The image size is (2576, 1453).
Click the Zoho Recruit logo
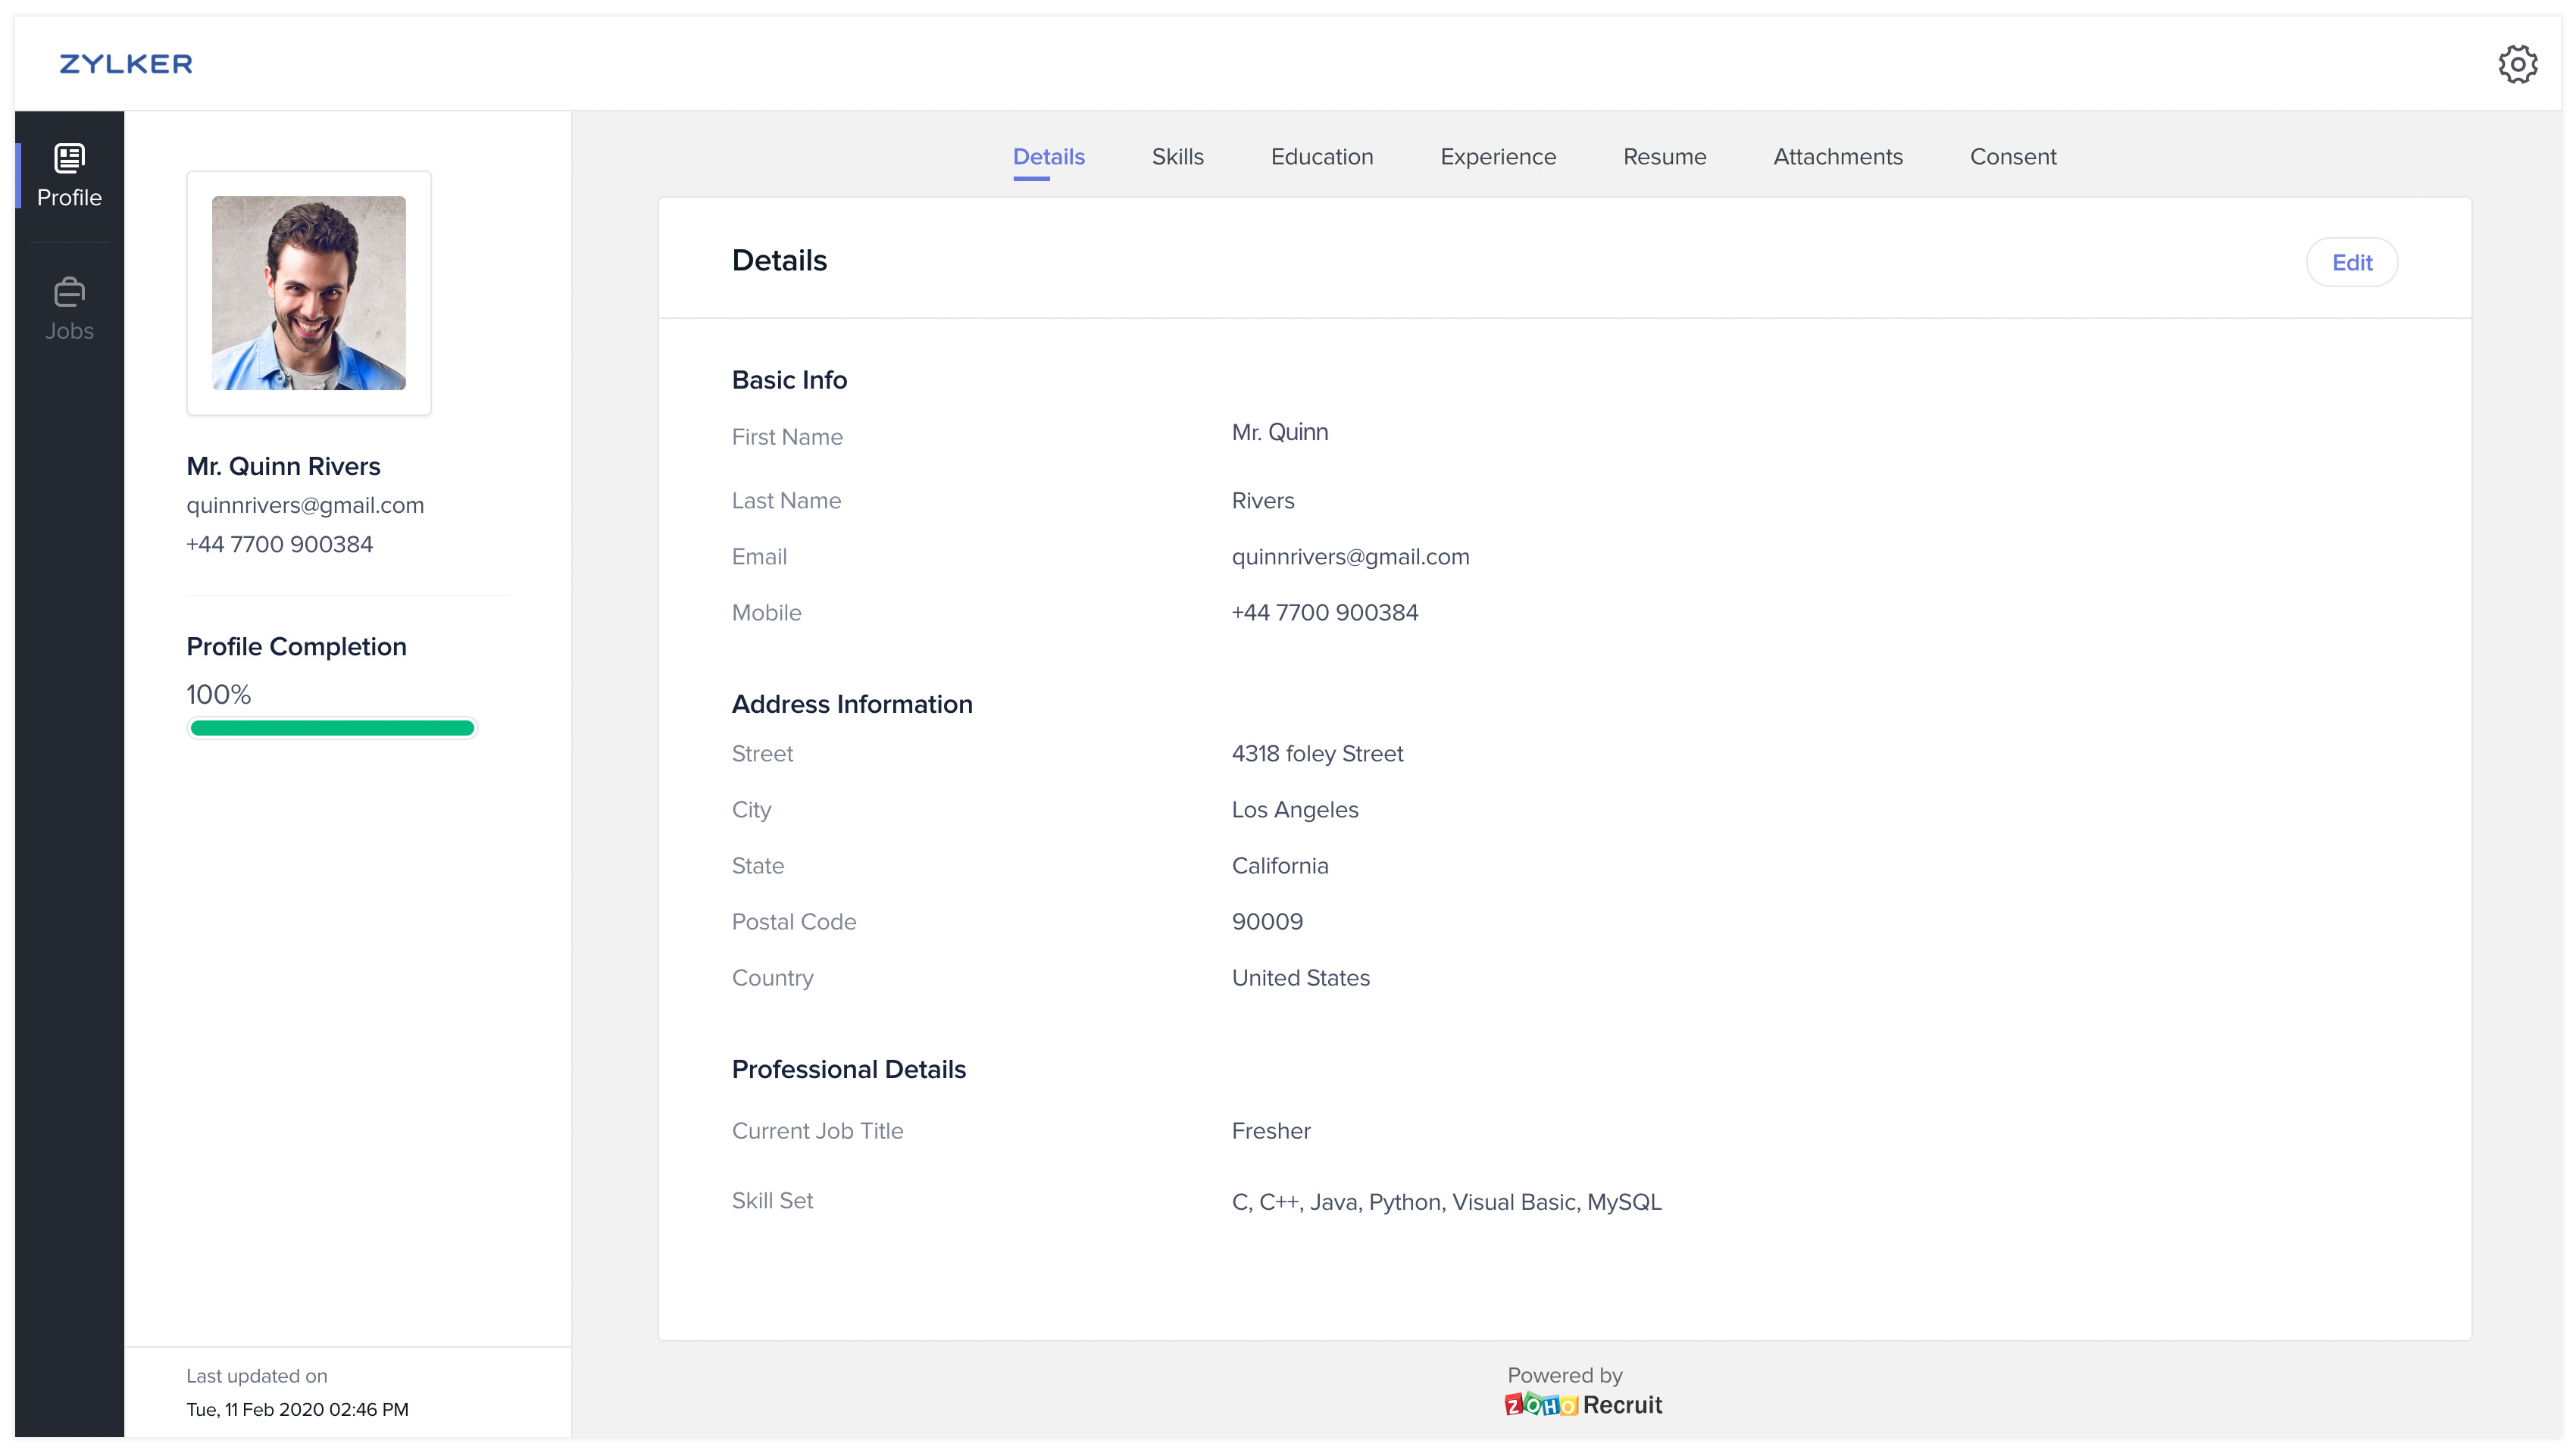click(x=1583, y=1404)
